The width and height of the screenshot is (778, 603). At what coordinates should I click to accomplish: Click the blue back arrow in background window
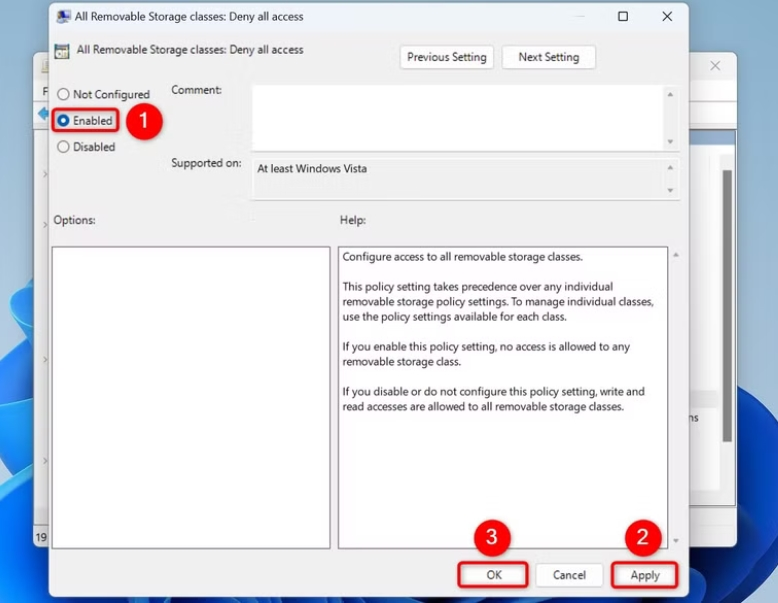click(x=43, y=114)
